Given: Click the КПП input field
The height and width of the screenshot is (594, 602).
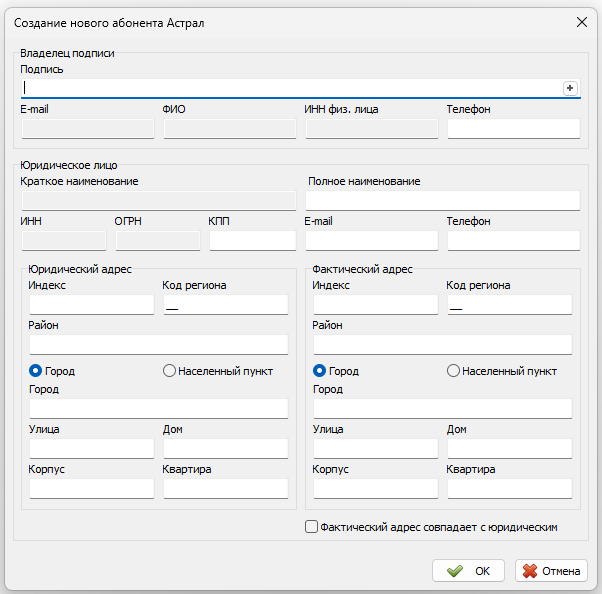Looking at the screenshot, I should 252,240.
